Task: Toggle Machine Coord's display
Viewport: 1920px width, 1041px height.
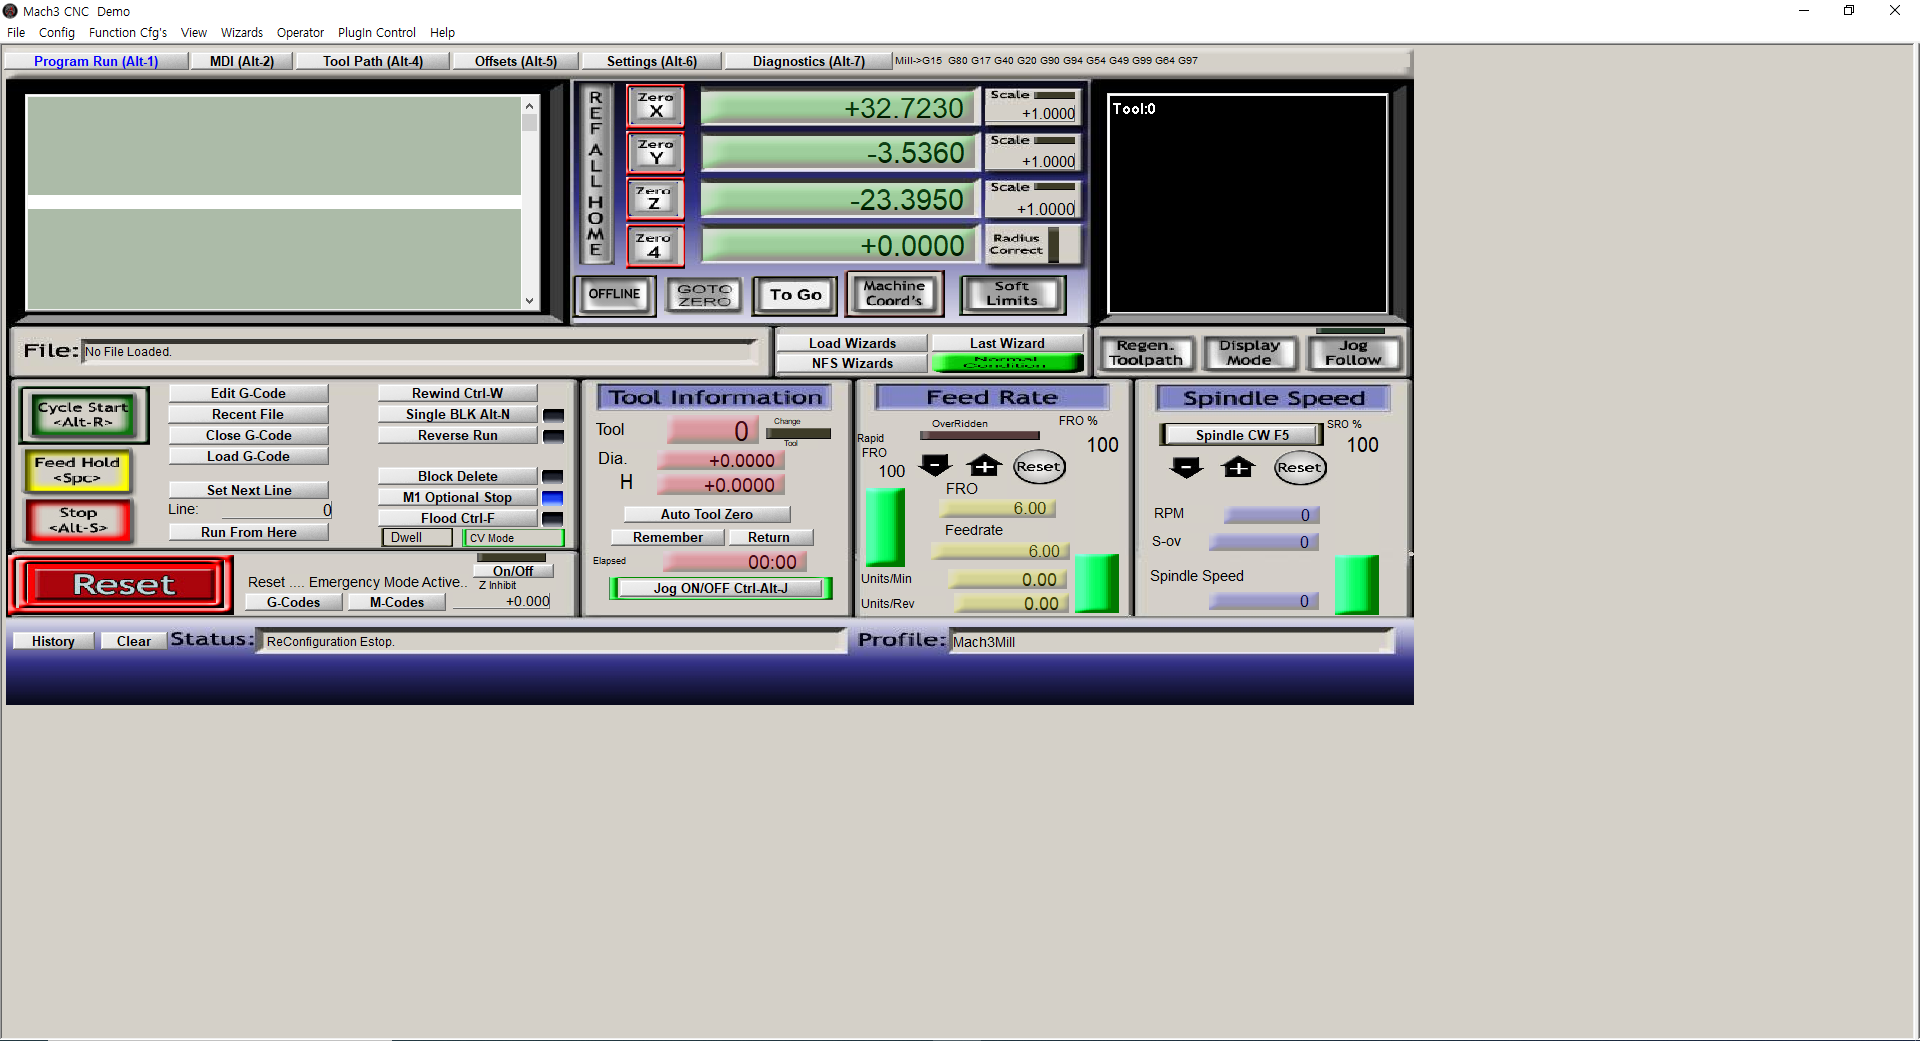Action: [894, 293]
